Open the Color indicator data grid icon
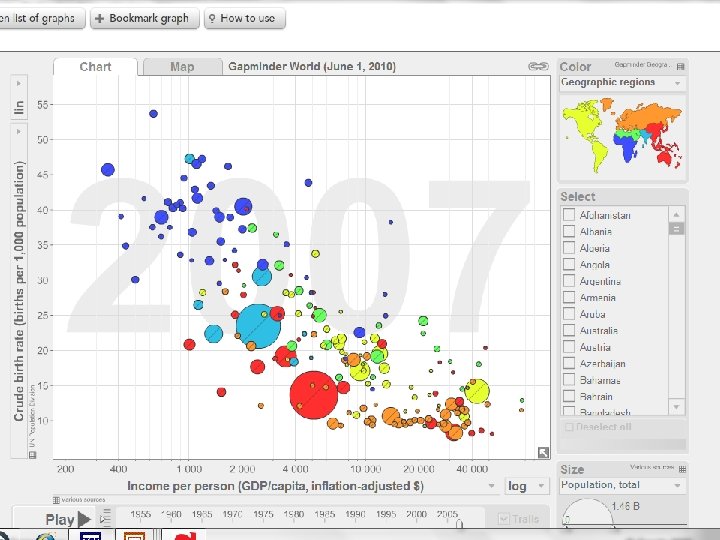720x540 pixels. click(x=681, y=67)
